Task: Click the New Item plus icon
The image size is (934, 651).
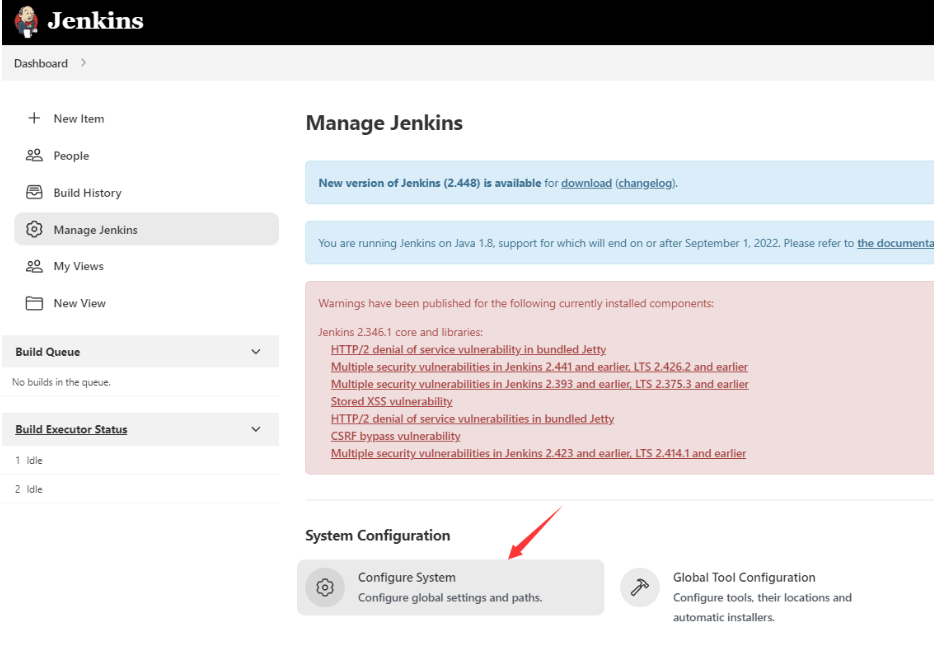Action: 34,118
